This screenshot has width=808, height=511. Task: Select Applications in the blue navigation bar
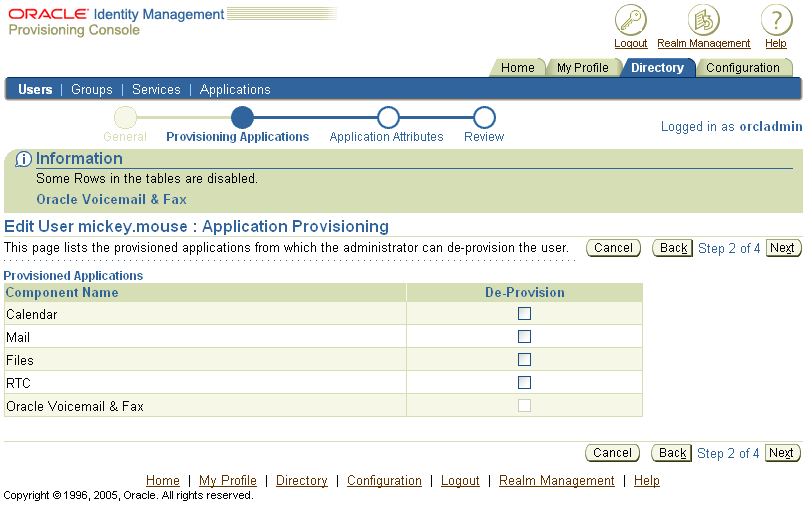[235, 90]
